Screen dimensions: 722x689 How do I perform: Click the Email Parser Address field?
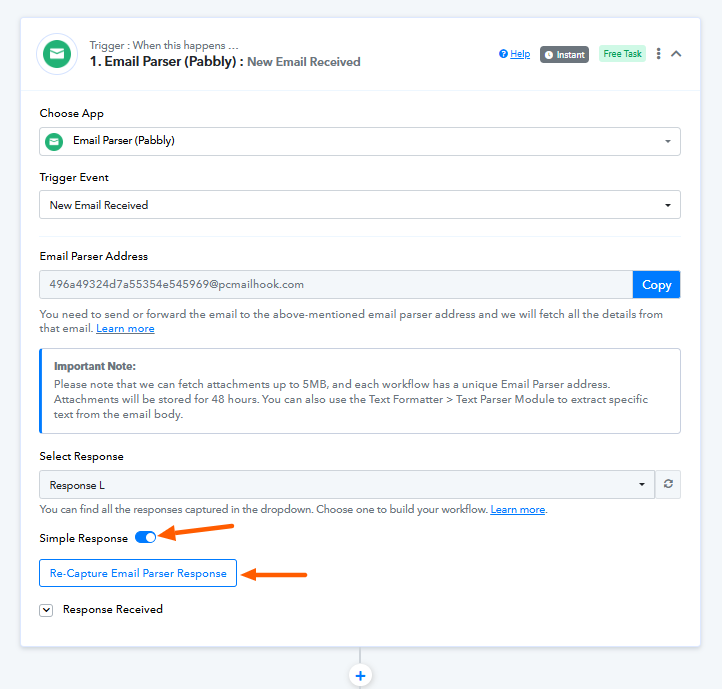click(x=336, y=285)
